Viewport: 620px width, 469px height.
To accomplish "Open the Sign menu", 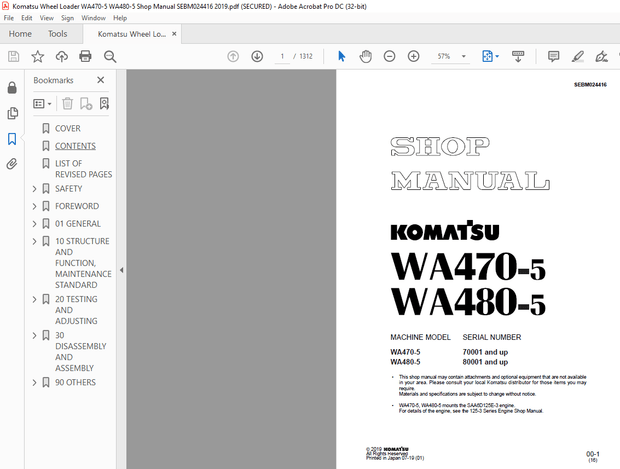I will tap(68, 18).
